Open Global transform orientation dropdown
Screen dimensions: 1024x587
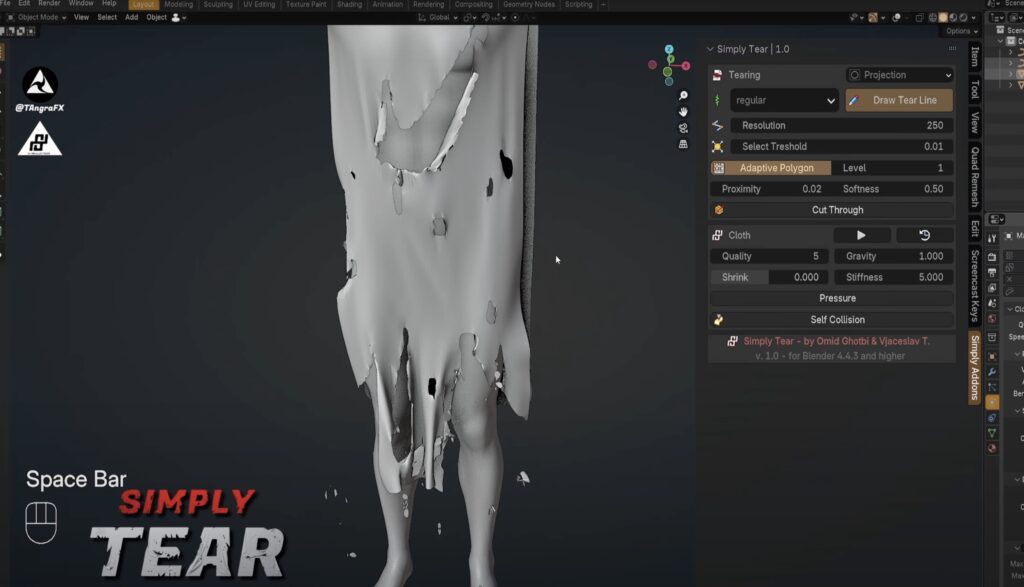click(439, 18)
